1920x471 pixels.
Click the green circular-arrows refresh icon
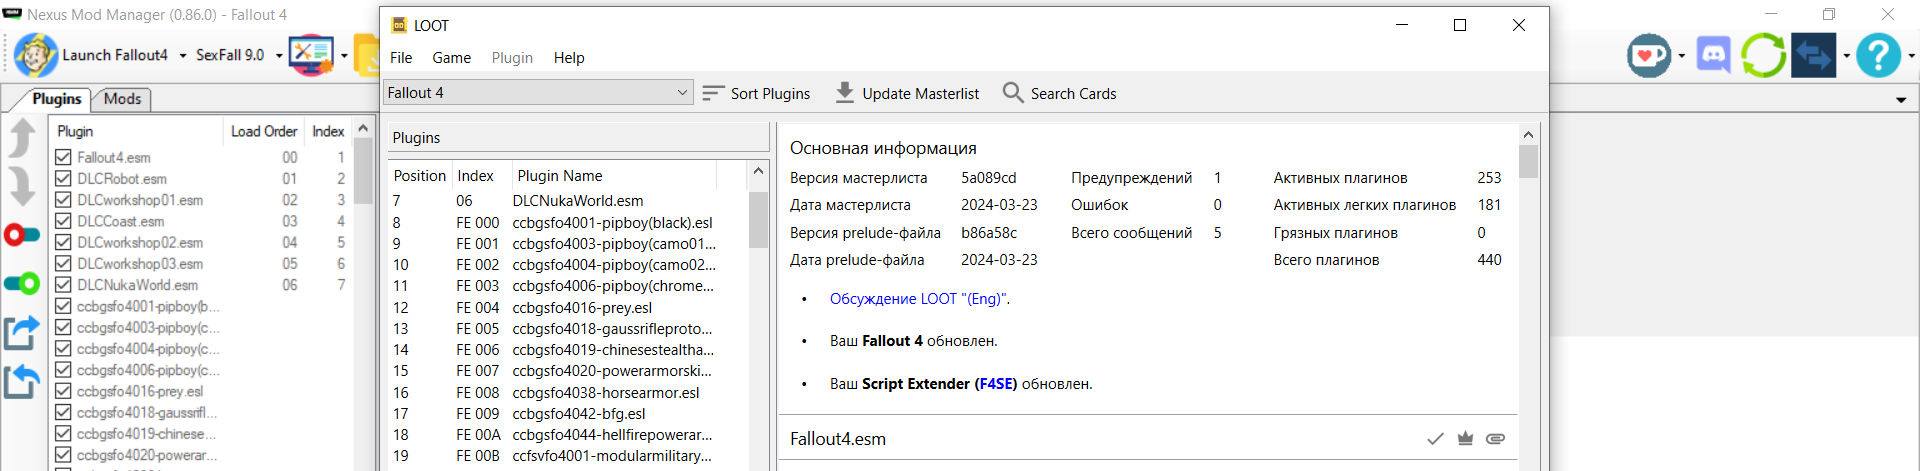[x=1763, y=55]
